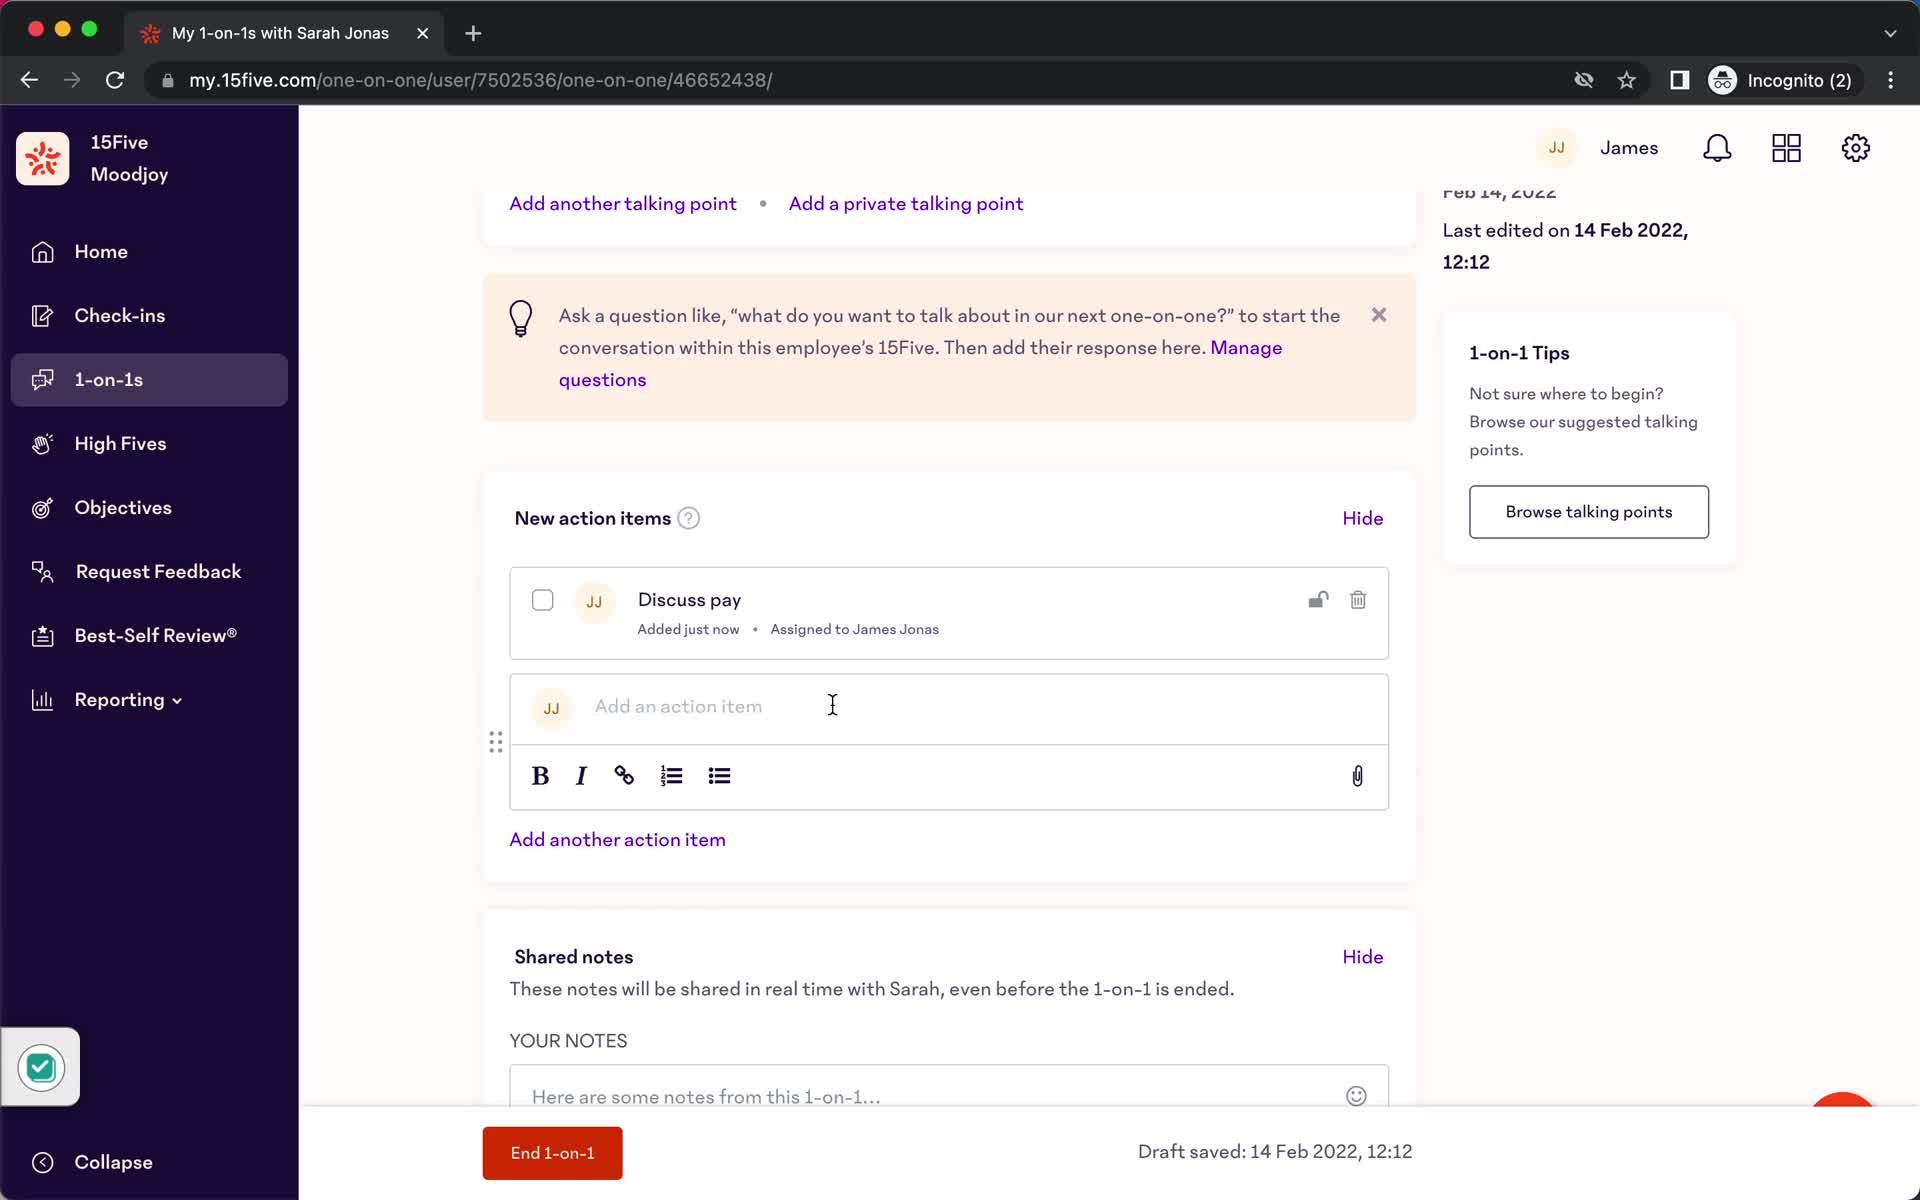Viewport: 1920px width, 1200px height.
Task: Toggle the Discuss pay checkbox
Action: point(542,600)
